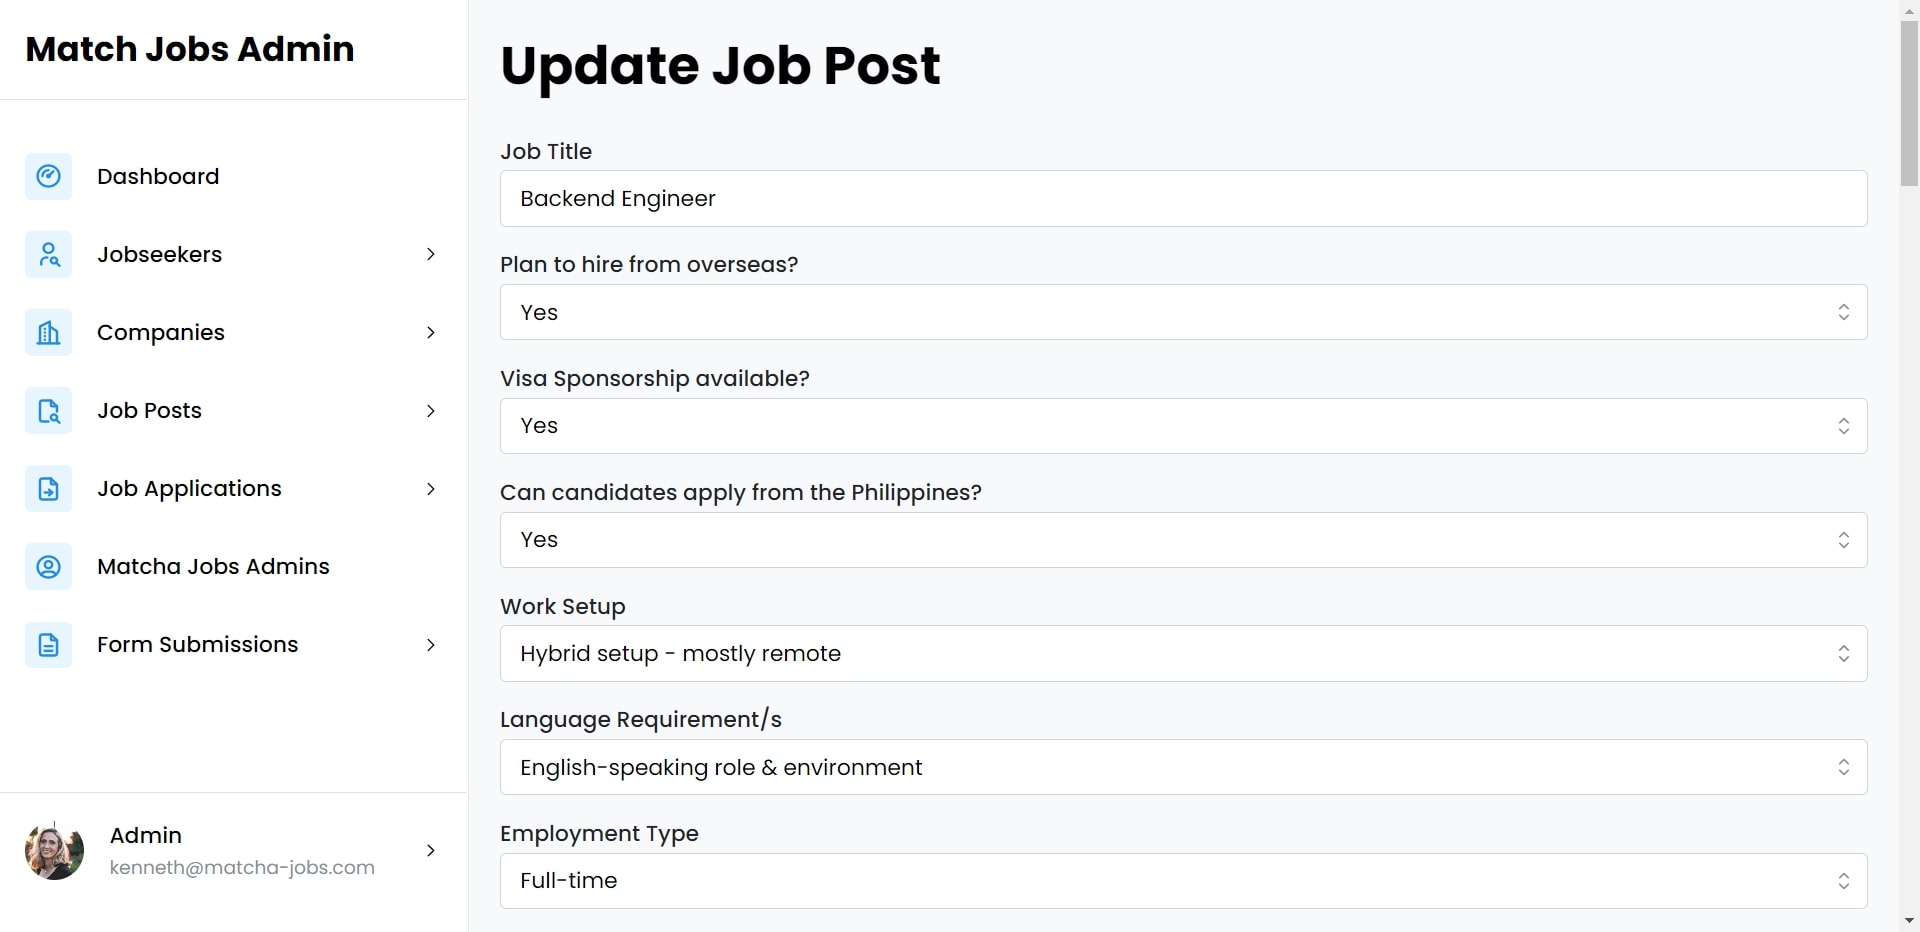This screenshot has width=1920, height=932.
Task: Click the Job Applications file icon
Action: 48,488
